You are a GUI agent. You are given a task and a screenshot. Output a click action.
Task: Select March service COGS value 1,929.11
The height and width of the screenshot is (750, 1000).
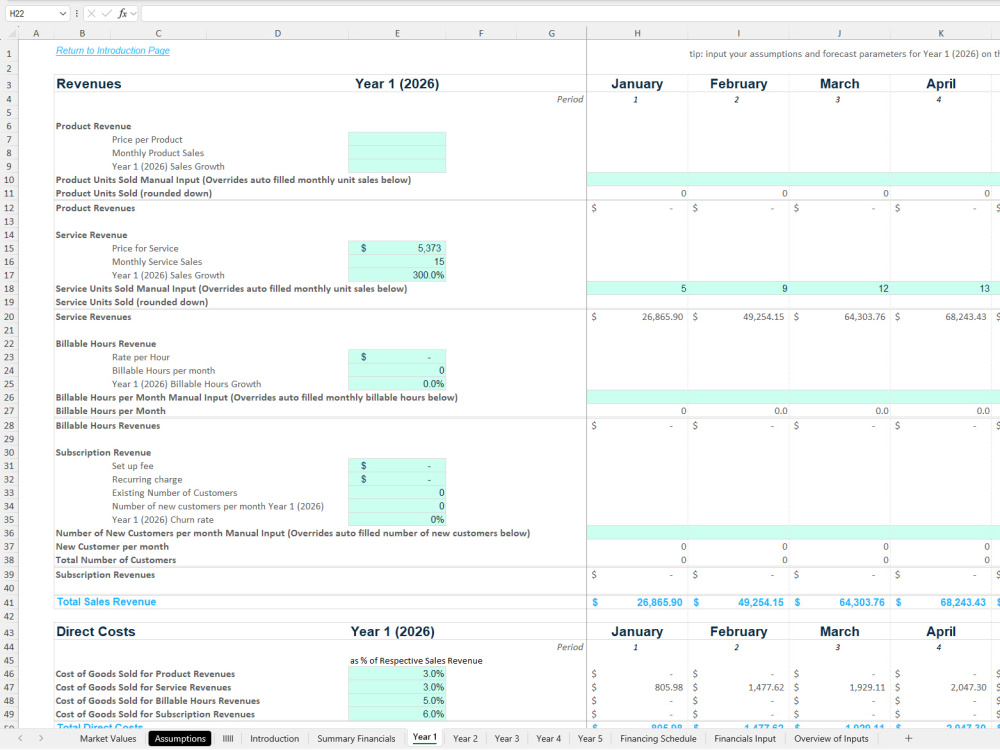[x=839, y=687]
